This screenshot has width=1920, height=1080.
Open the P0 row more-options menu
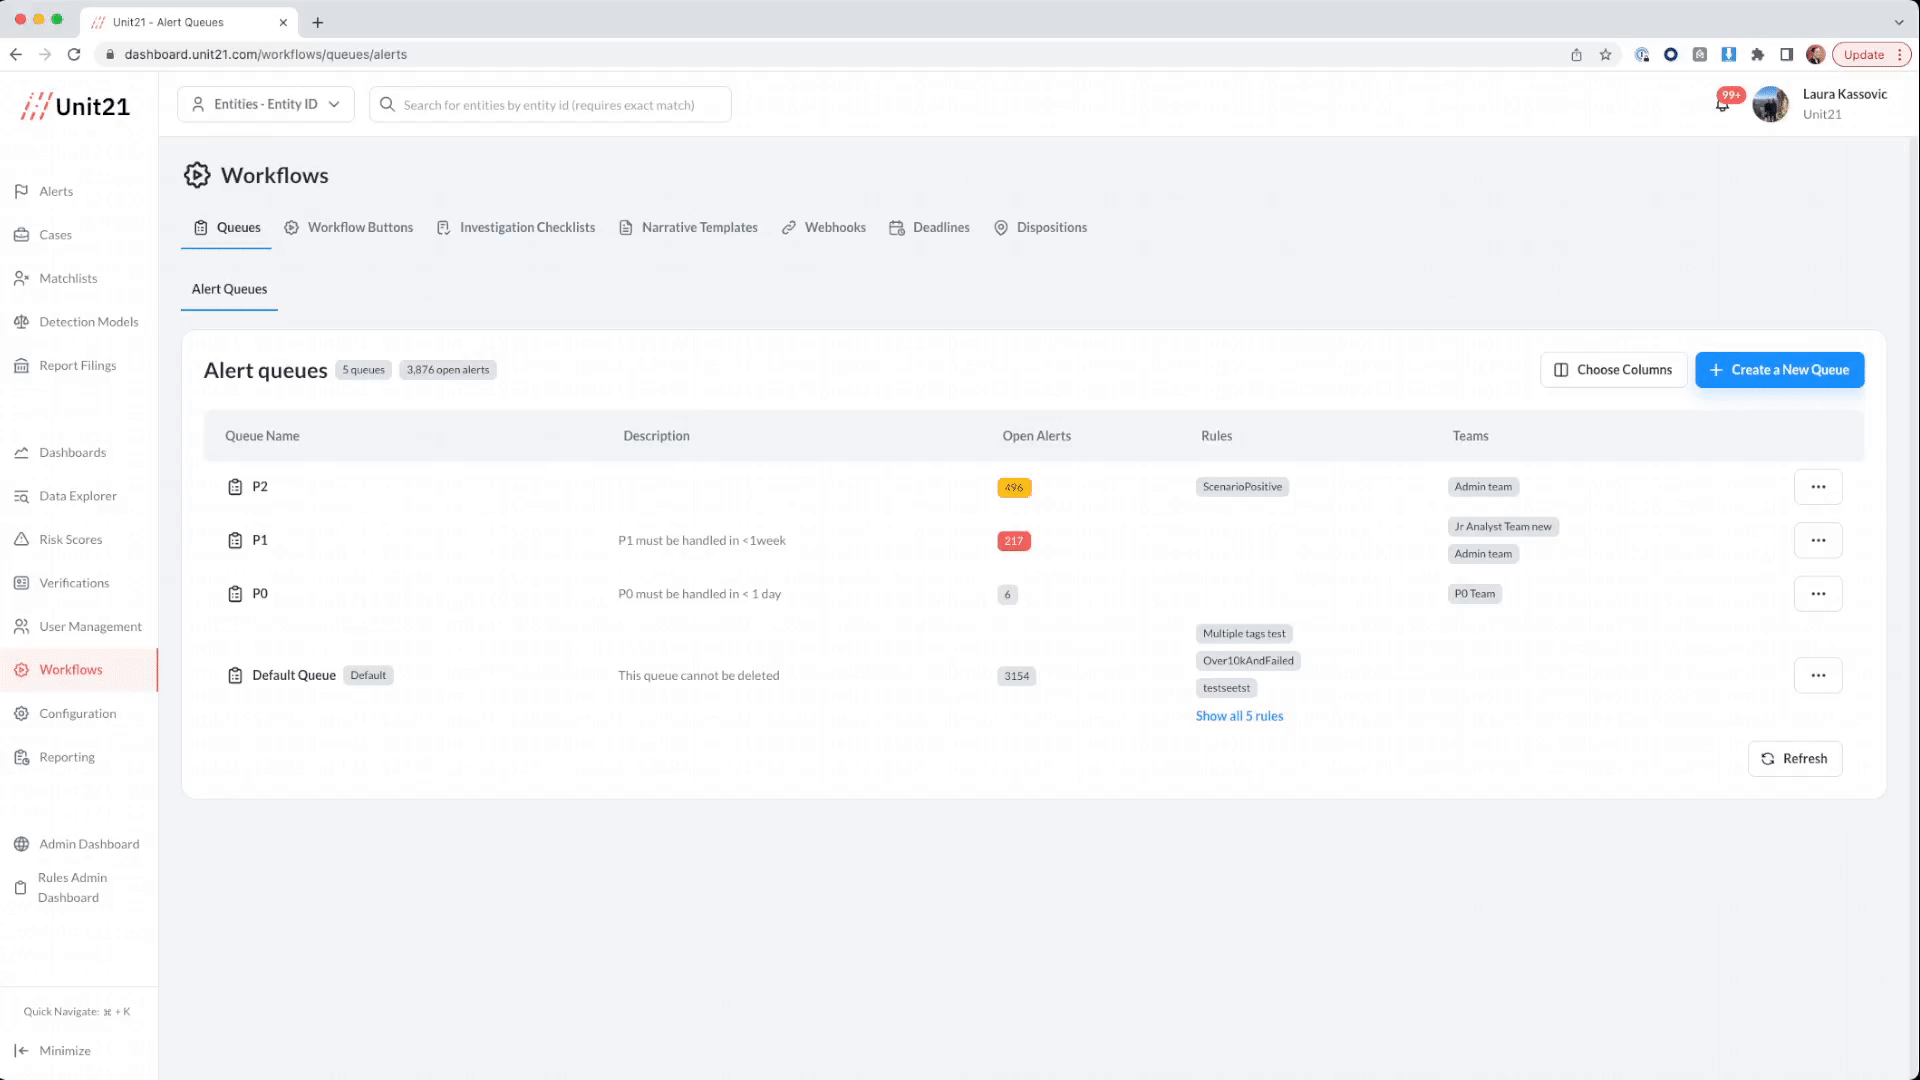click(1818, 594)
